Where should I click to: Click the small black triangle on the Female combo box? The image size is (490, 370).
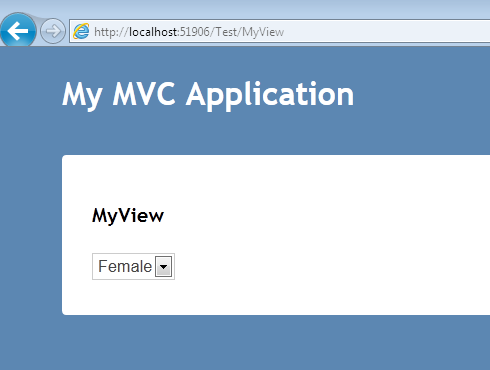click(x=163, y=267)
